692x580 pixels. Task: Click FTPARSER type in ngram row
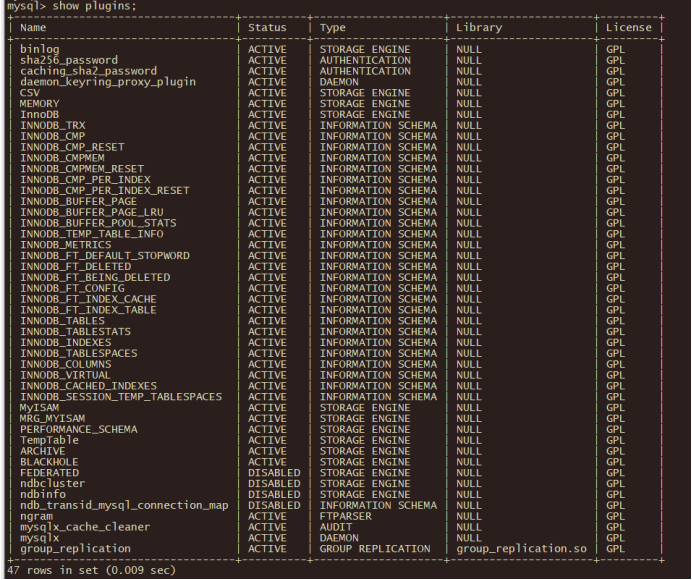coord(346,516)
